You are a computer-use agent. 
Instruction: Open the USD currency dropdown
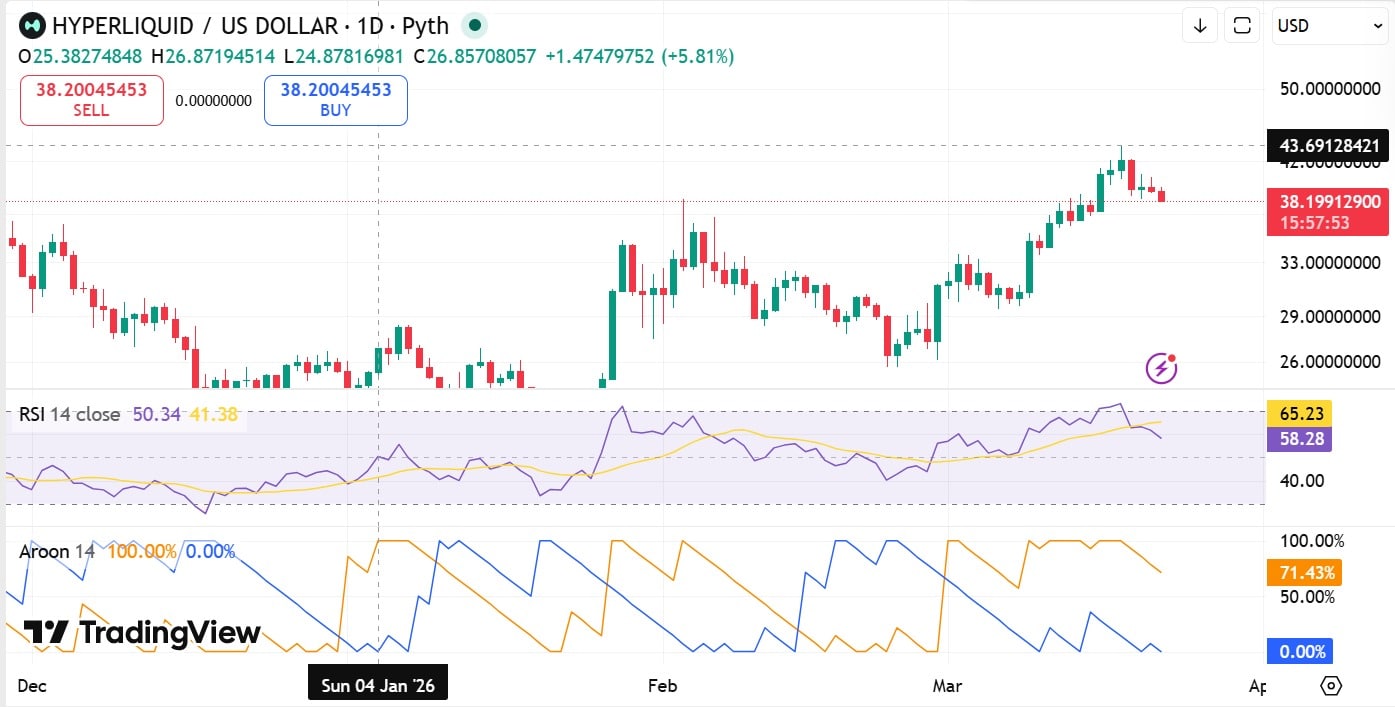point(1329,25)
